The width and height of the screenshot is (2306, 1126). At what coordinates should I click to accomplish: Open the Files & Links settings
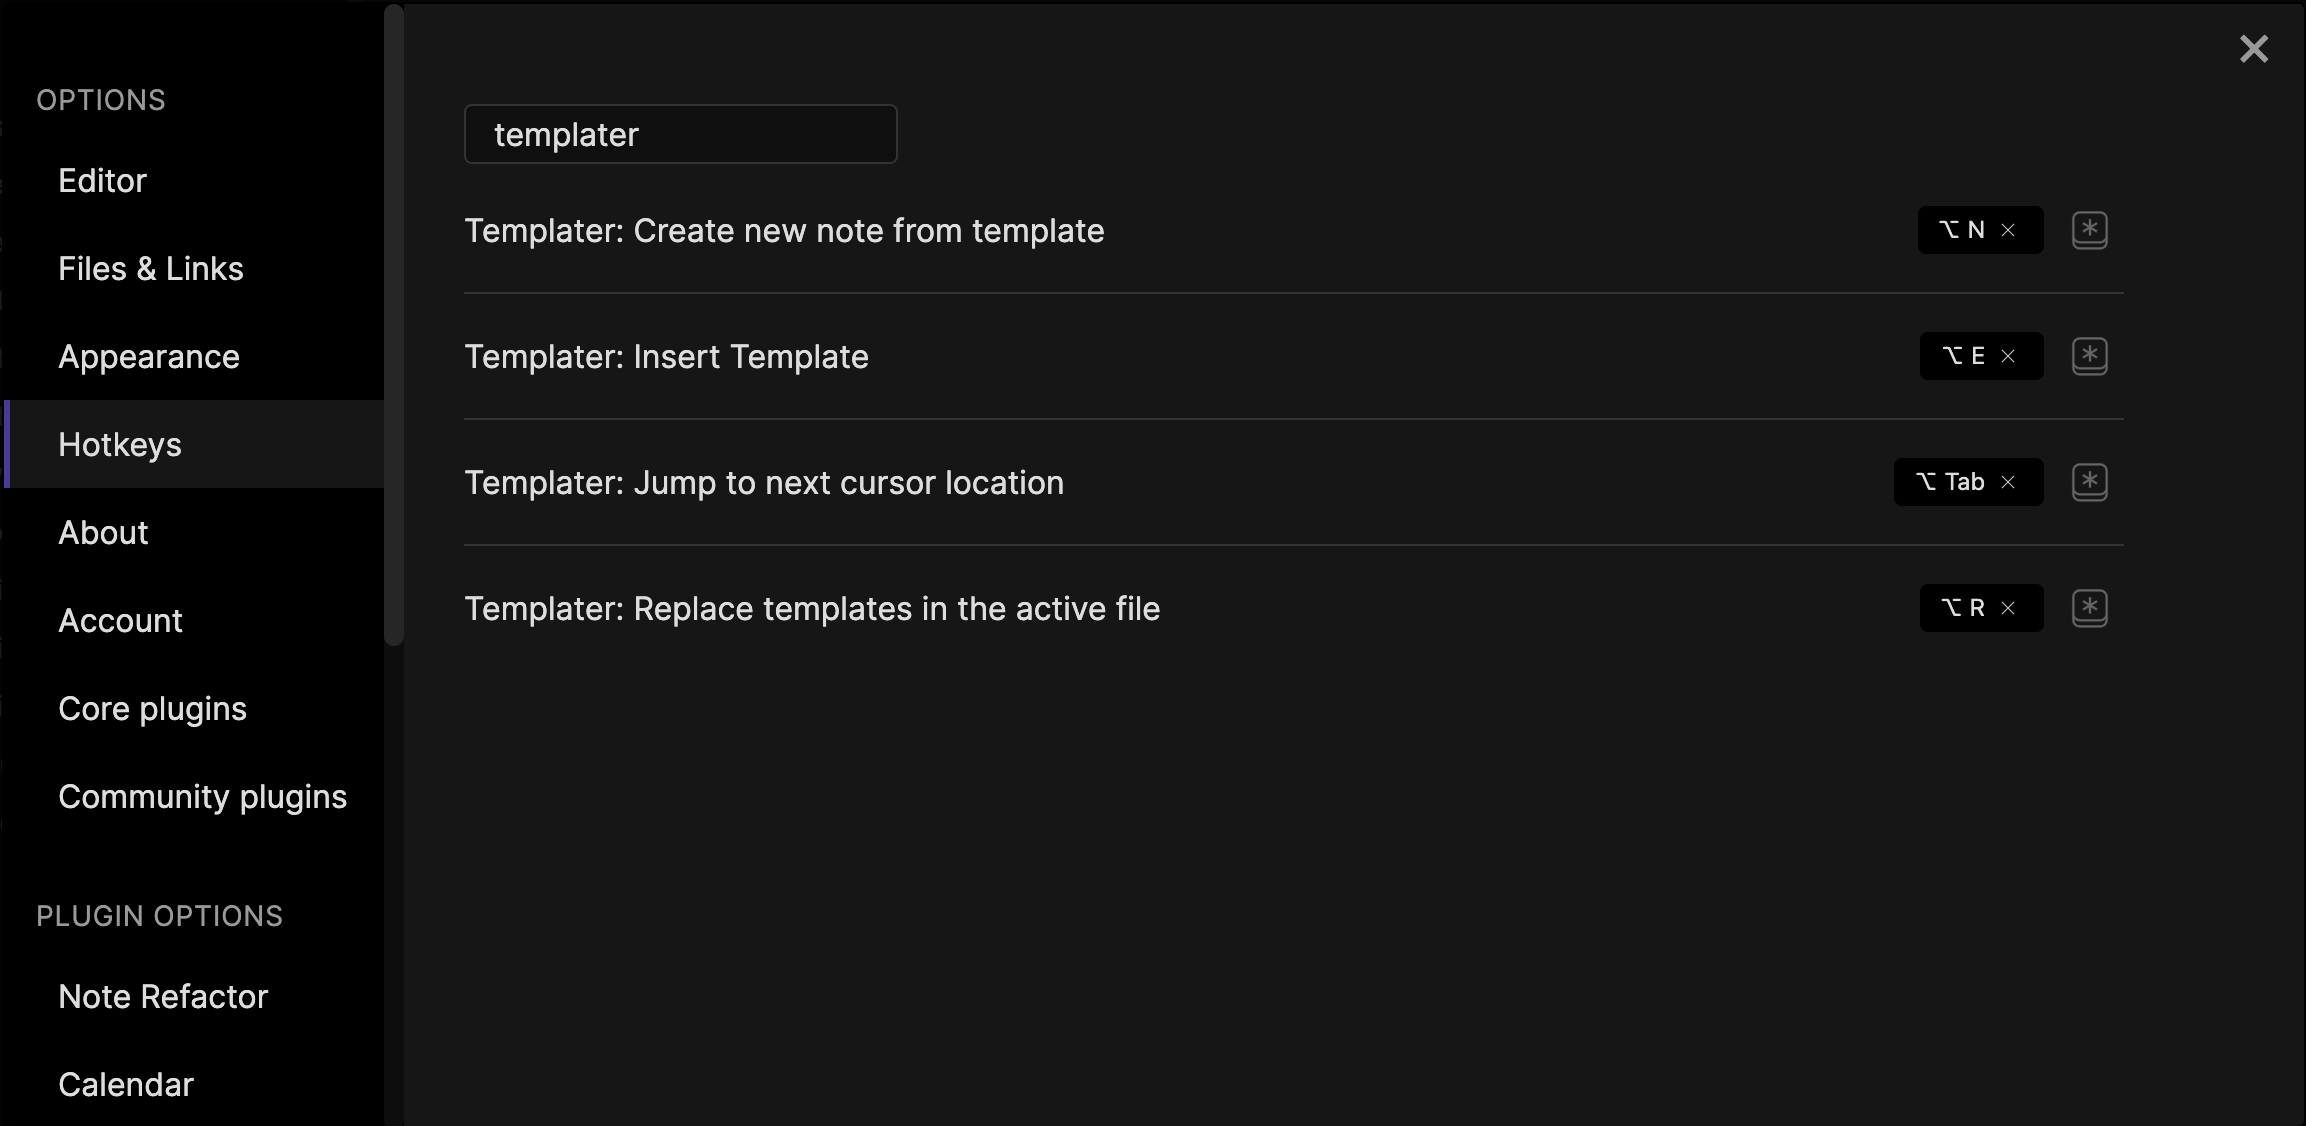coord(151,268)
